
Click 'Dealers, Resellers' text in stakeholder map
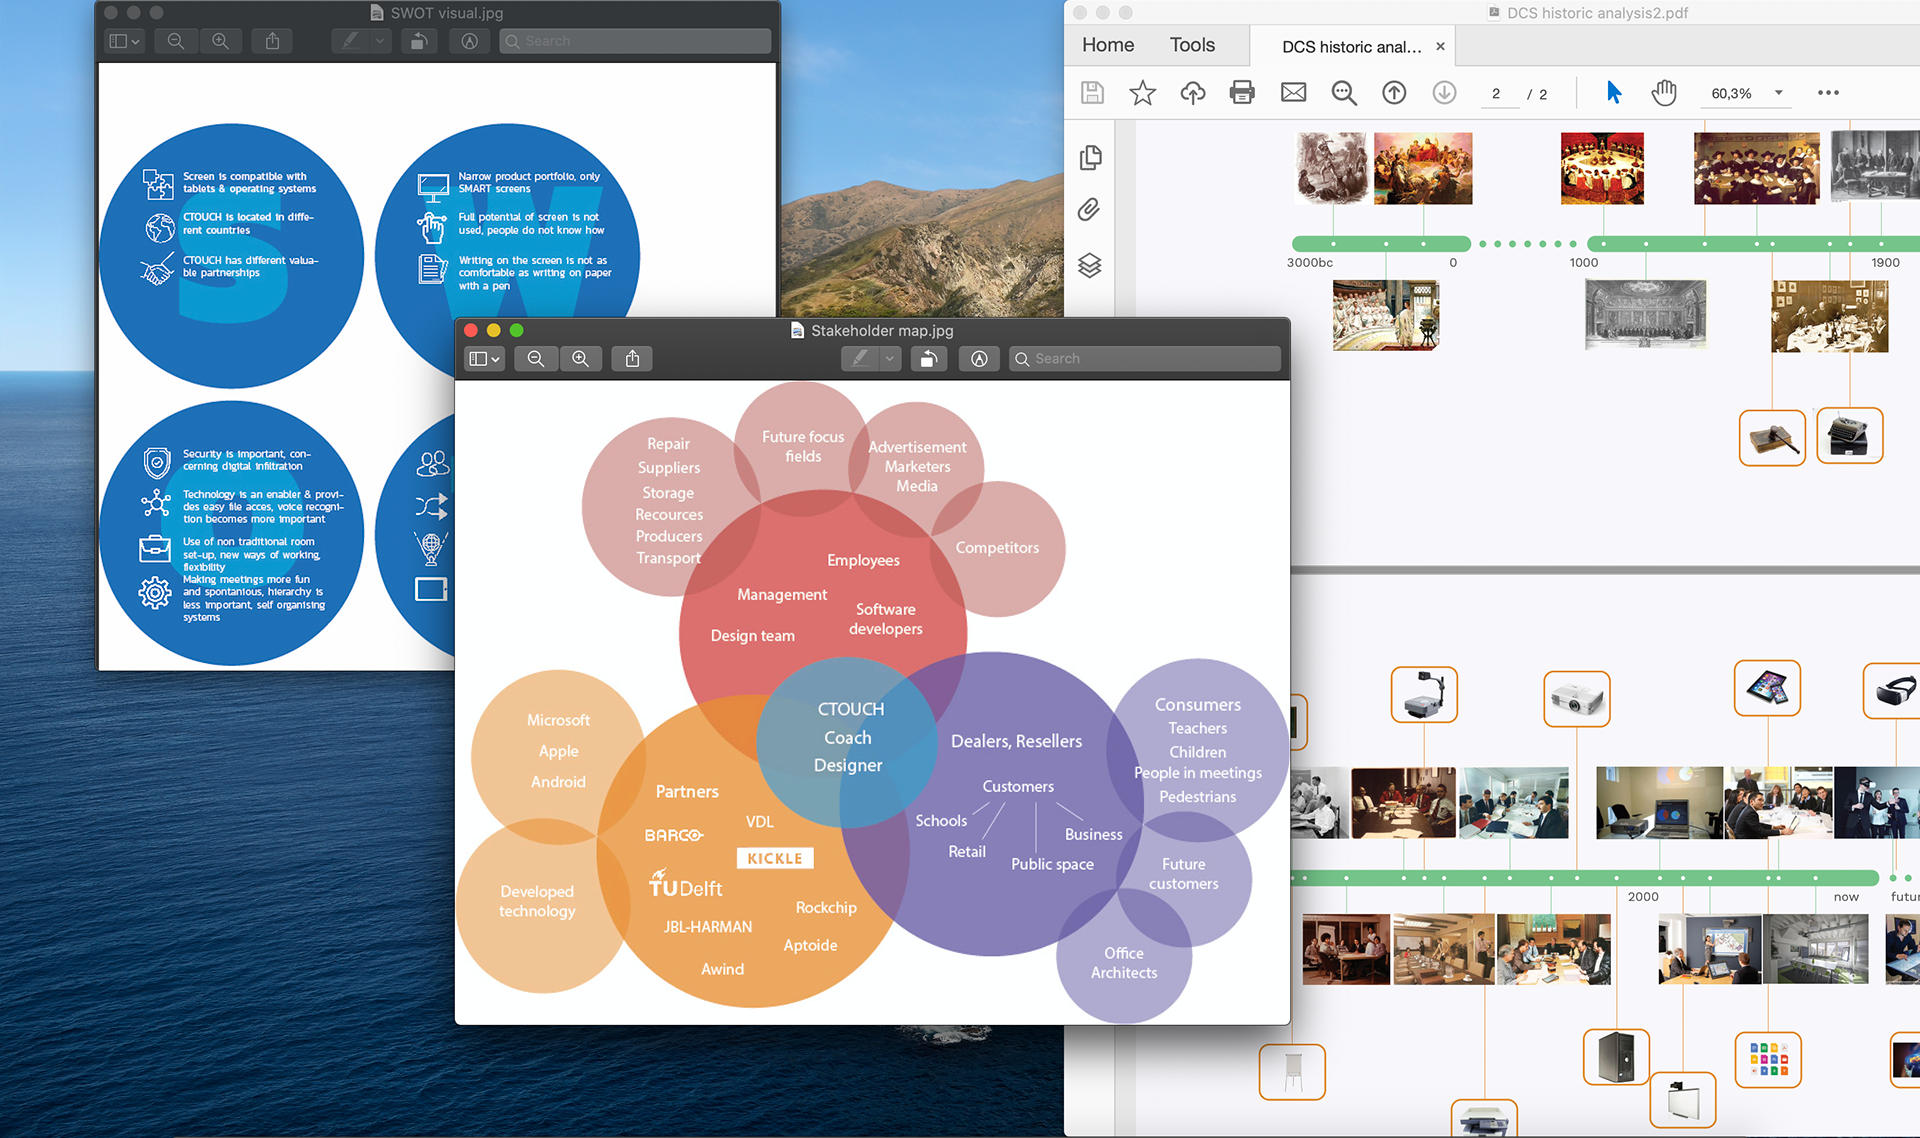[x=1016, y=741]
